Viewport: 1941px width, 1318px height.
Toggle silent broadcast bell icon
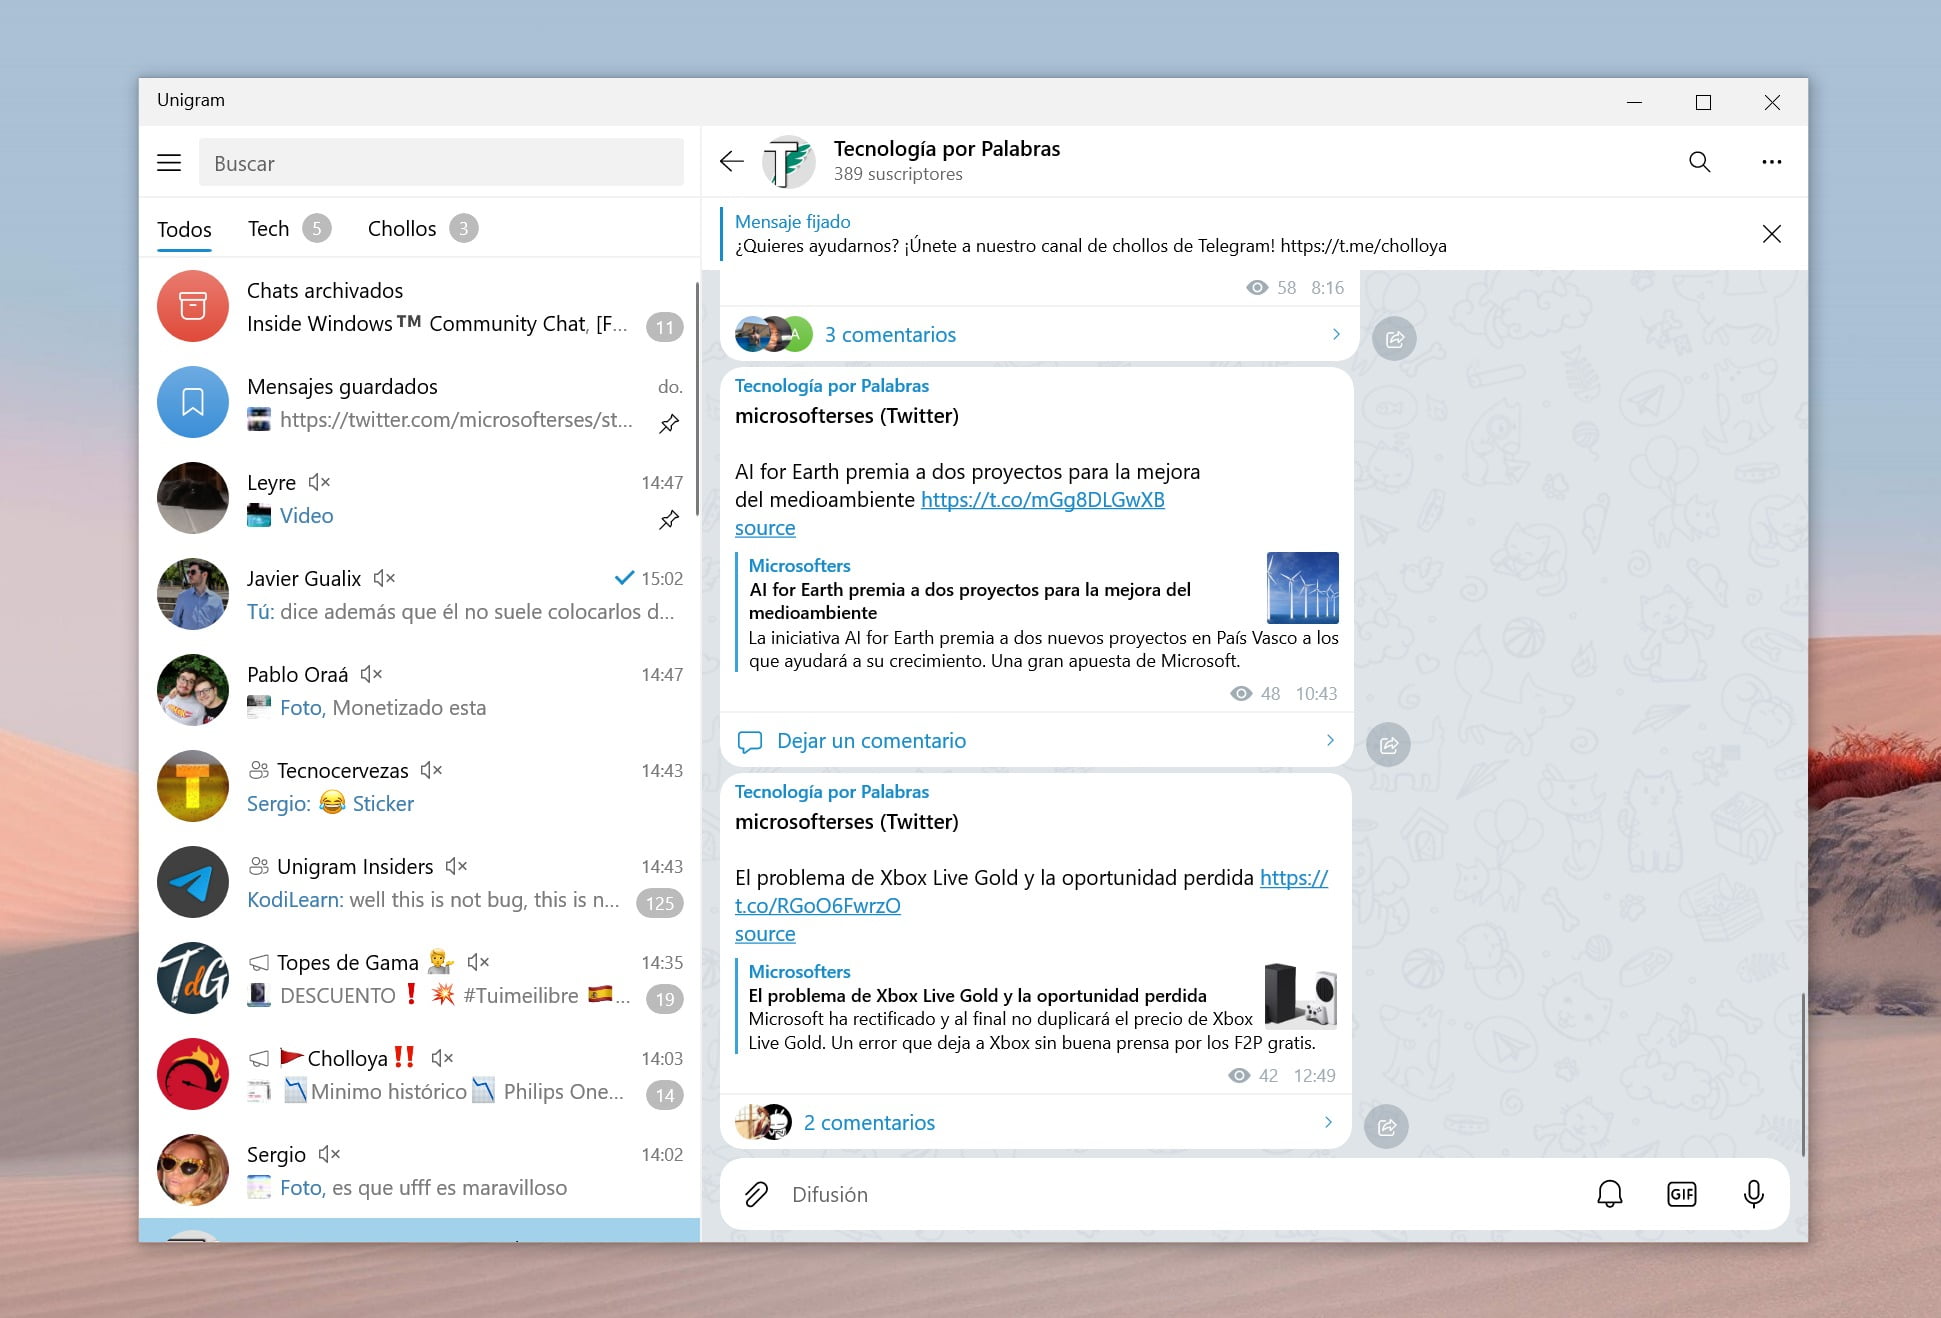[x=1609, y=1194]
